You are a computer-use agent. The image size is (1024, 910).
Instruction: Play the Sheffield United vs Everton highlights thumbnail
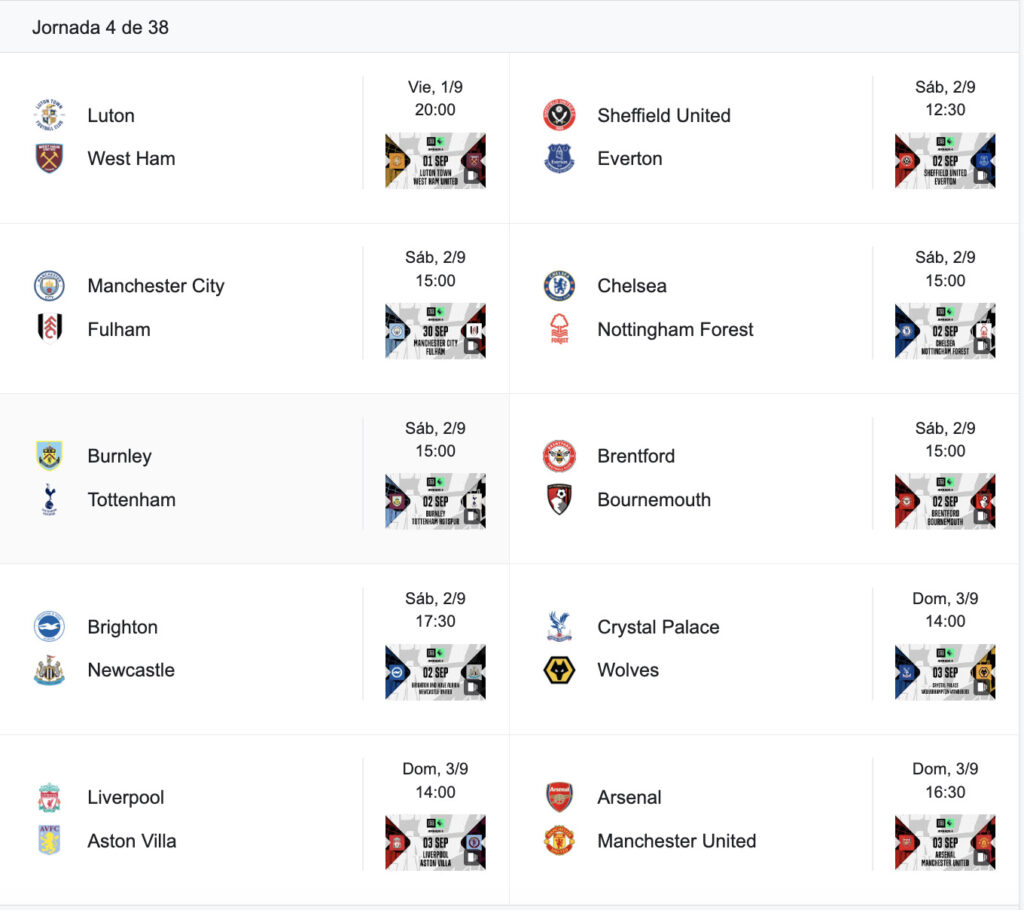pyautogui.click(x=945, y=161)
